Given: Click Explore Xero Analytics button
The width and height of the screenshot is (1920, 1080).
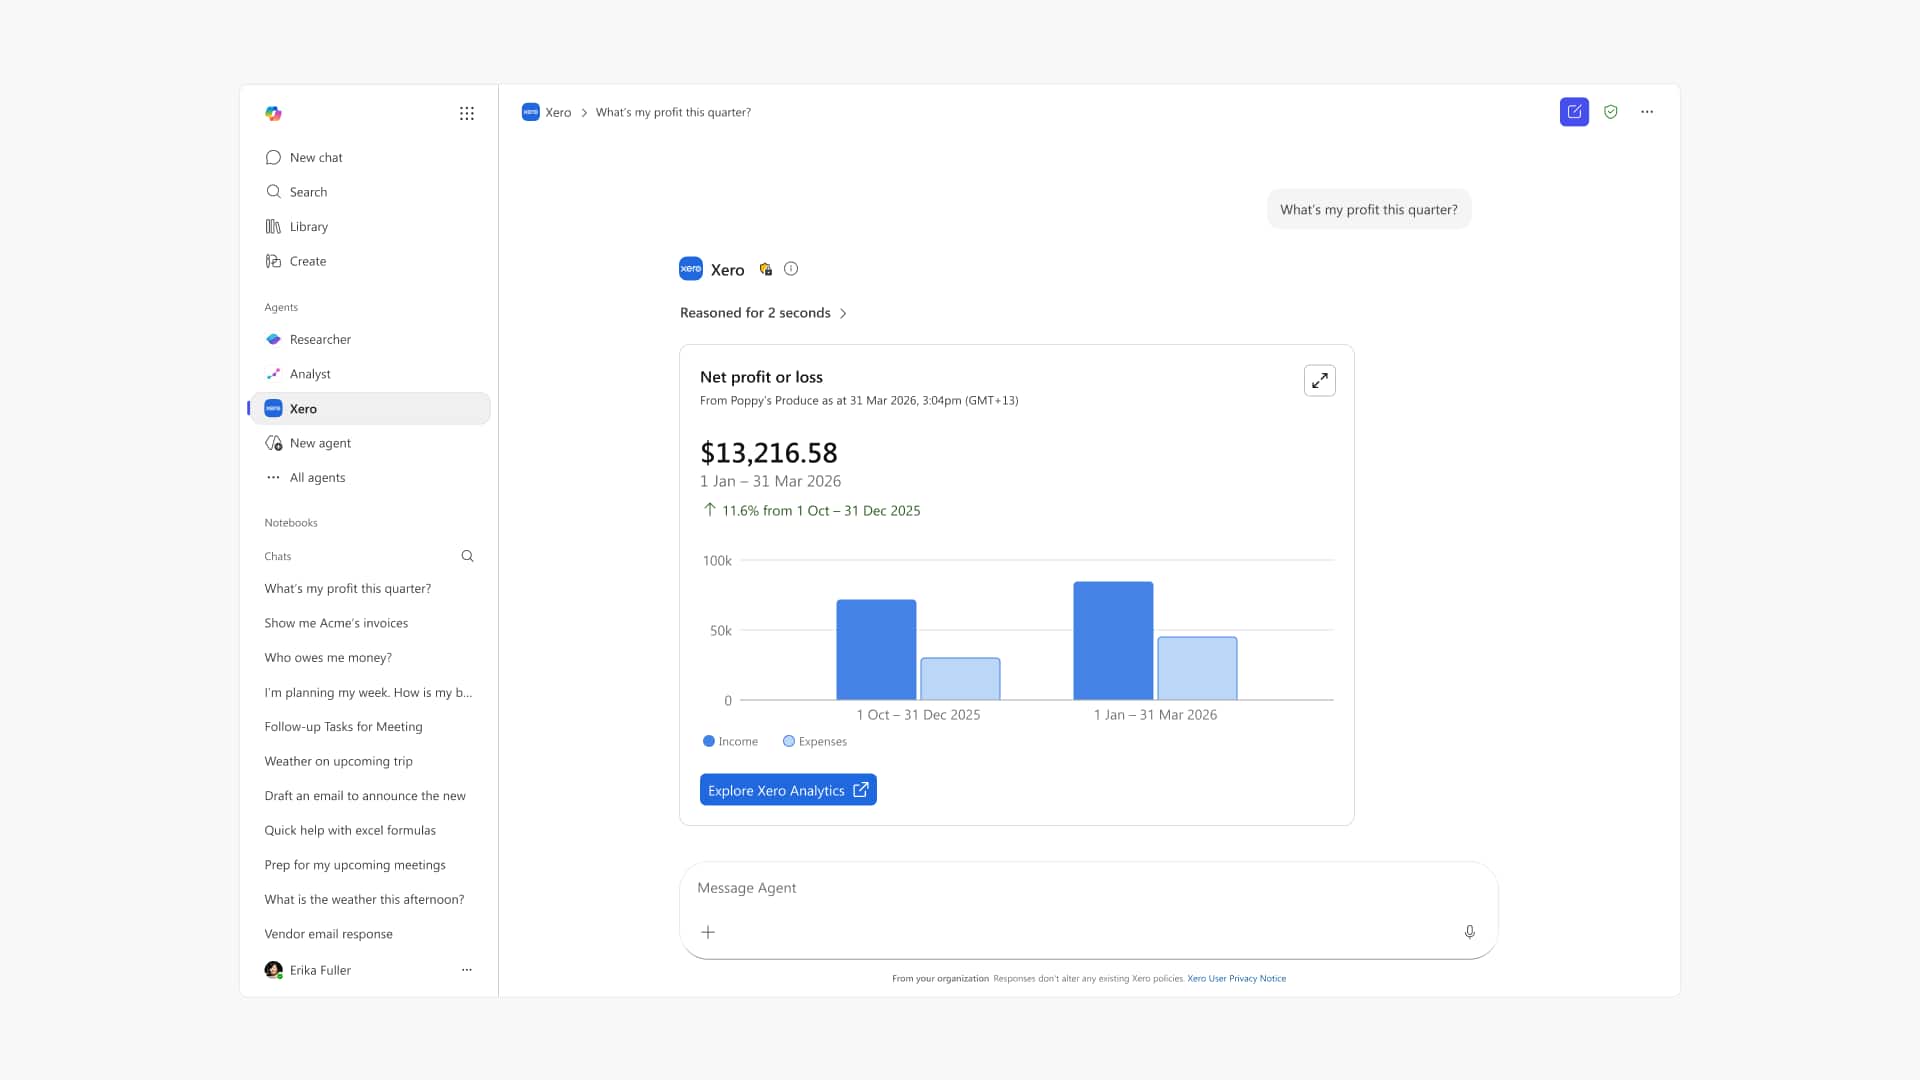Looking at the screenshot, I should 788,790.
